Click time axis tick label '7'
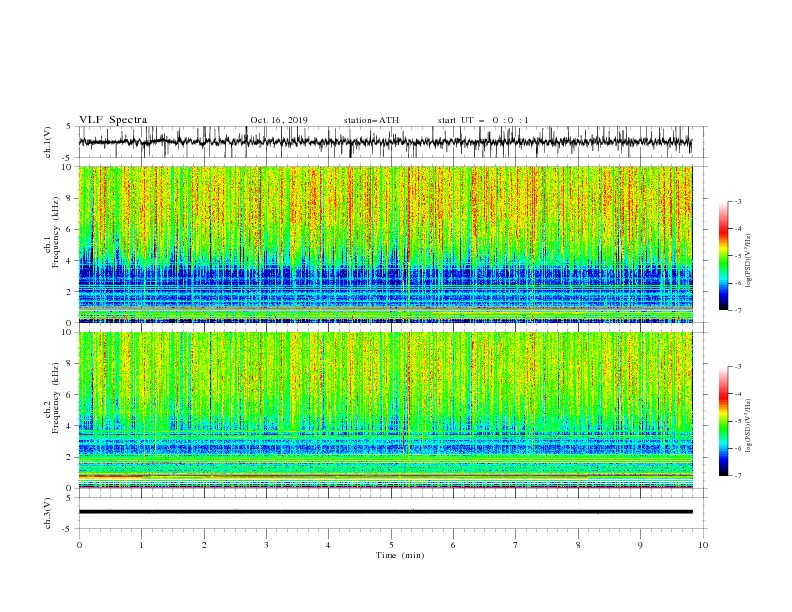The height and width of the screenshot is (612, 792). click(516, 545)
